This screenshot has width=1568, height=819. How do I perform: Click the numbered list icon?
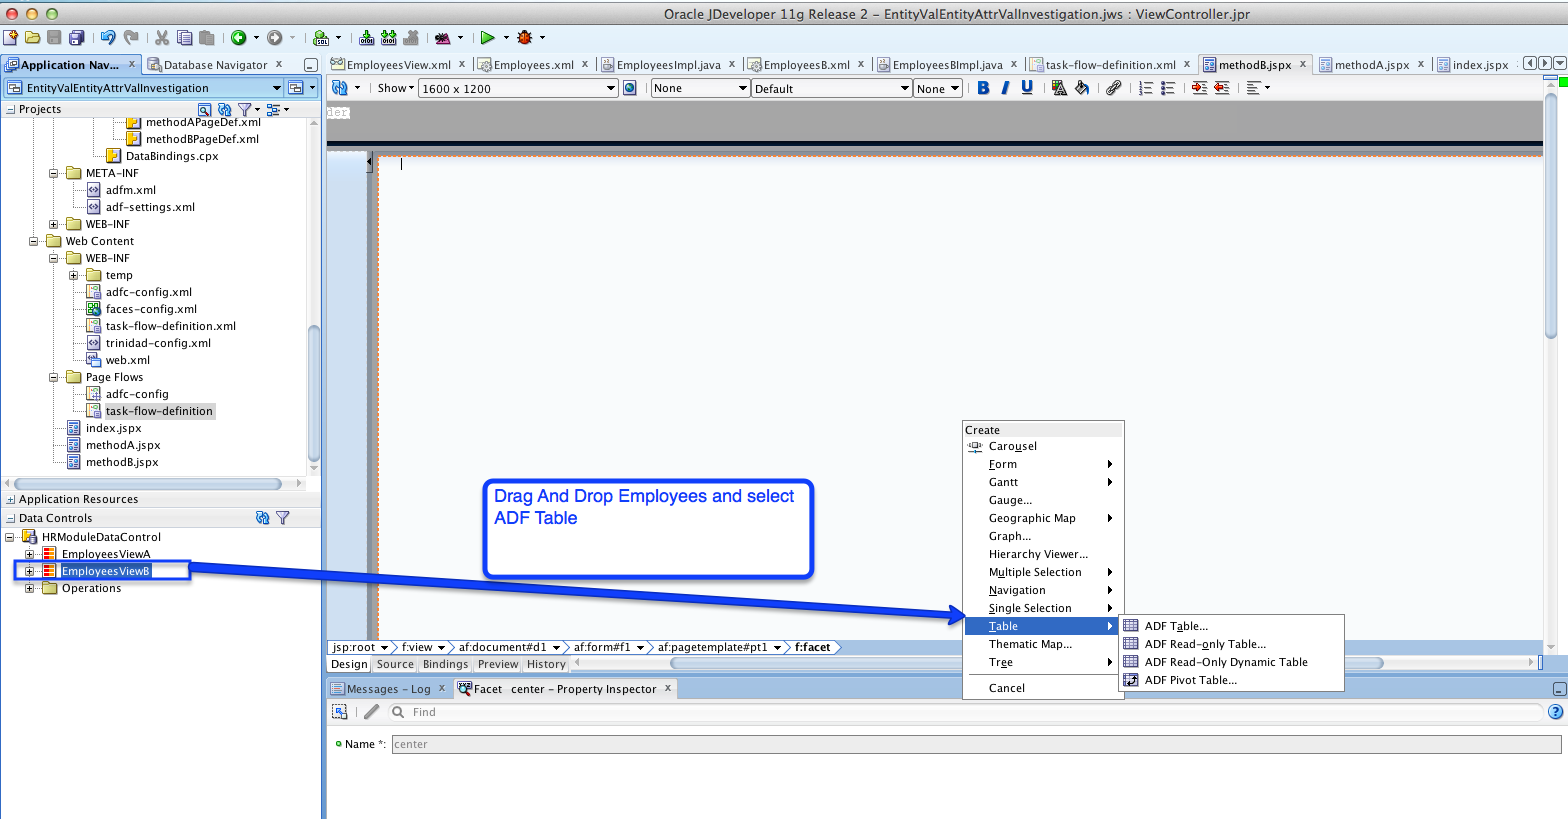point(1146,88)
